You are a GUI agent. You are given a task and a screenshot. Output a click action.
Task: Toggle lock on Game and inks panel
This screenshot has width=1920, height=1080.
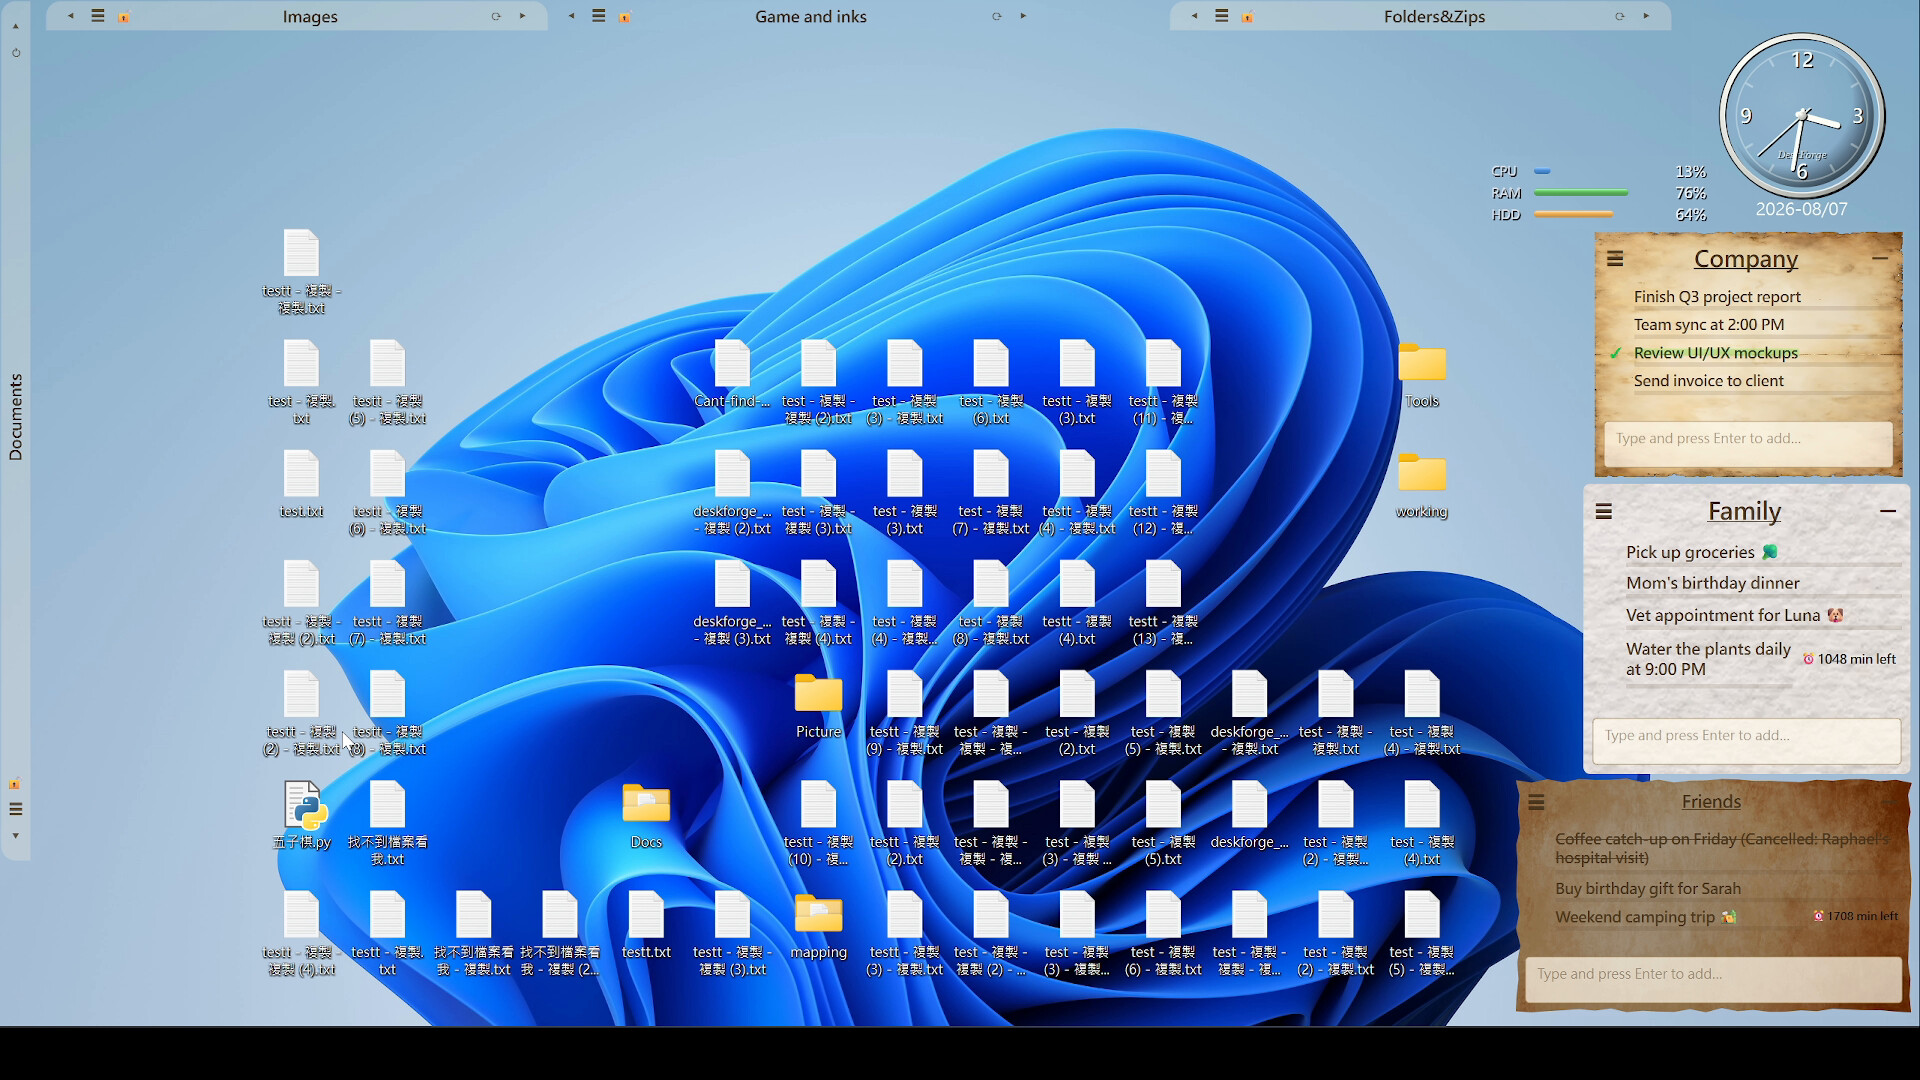(x=625, y=17)
